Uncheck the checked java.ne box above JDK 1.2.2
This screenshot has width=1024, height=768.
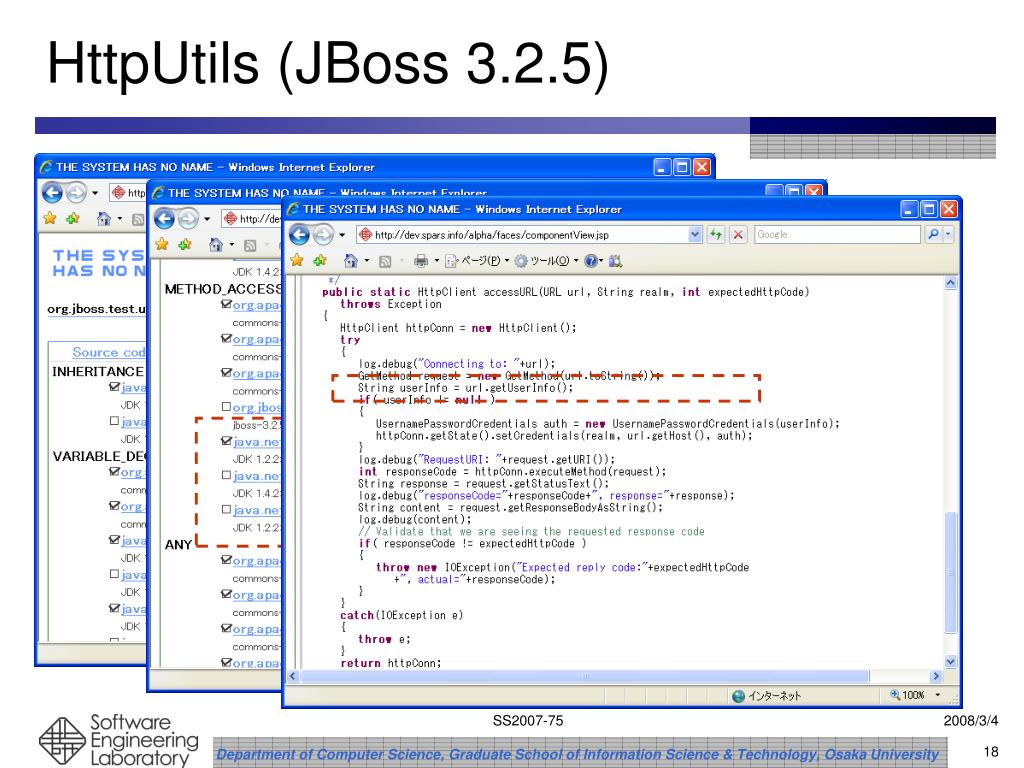(x=226, y=441)
